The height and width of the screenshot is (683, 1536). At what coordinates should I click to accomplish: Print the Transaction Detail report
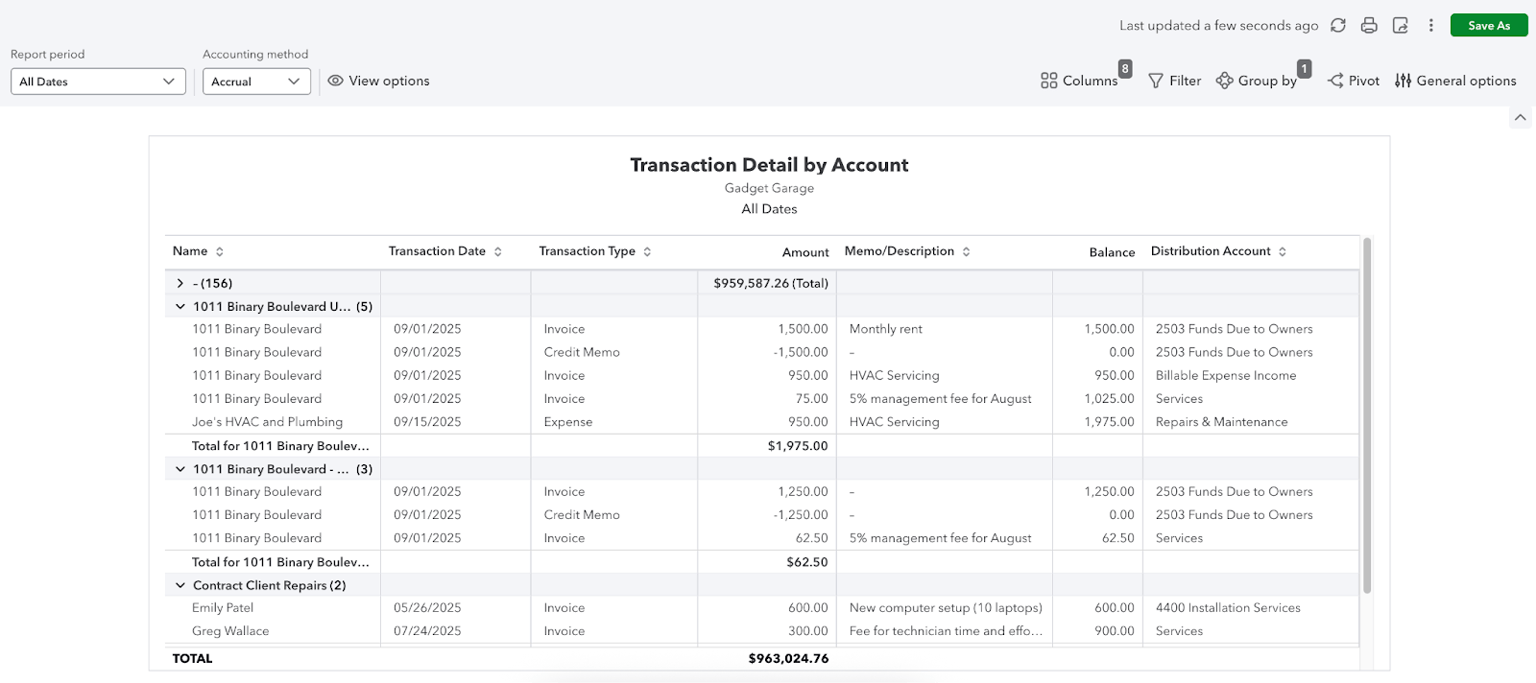coord(1369,25)
